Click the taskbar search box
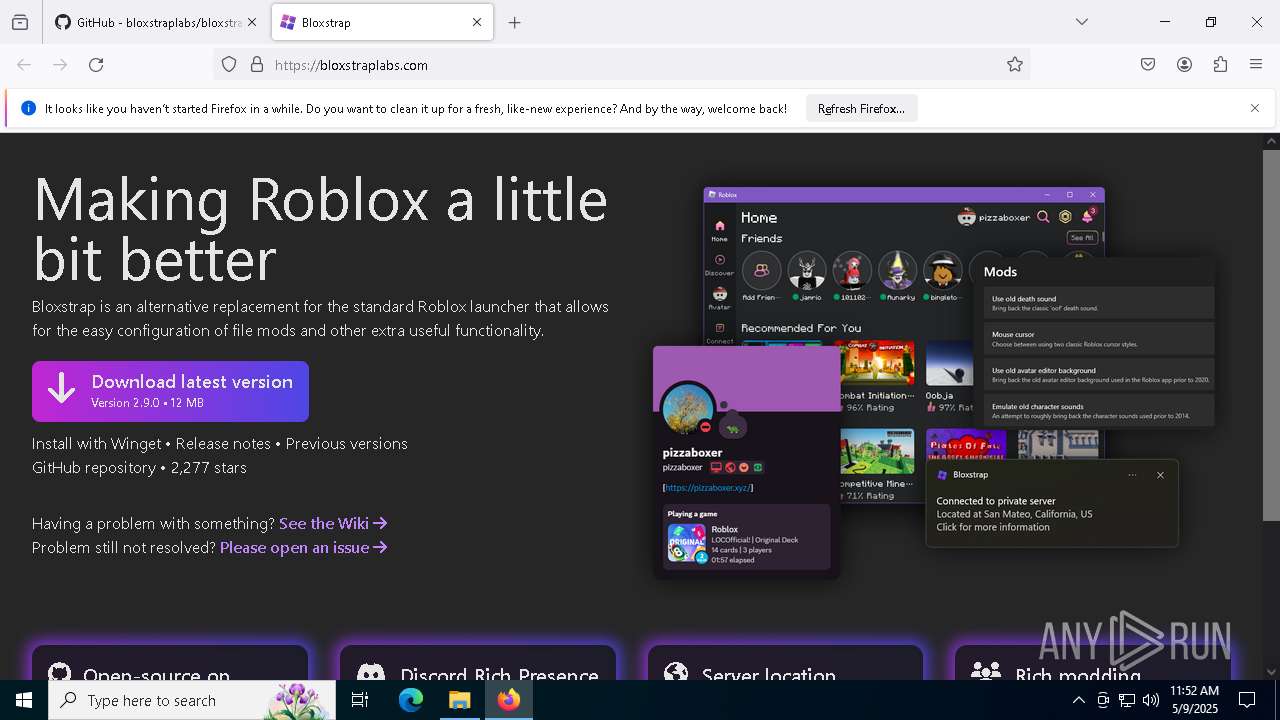 [x=192, y=700]
